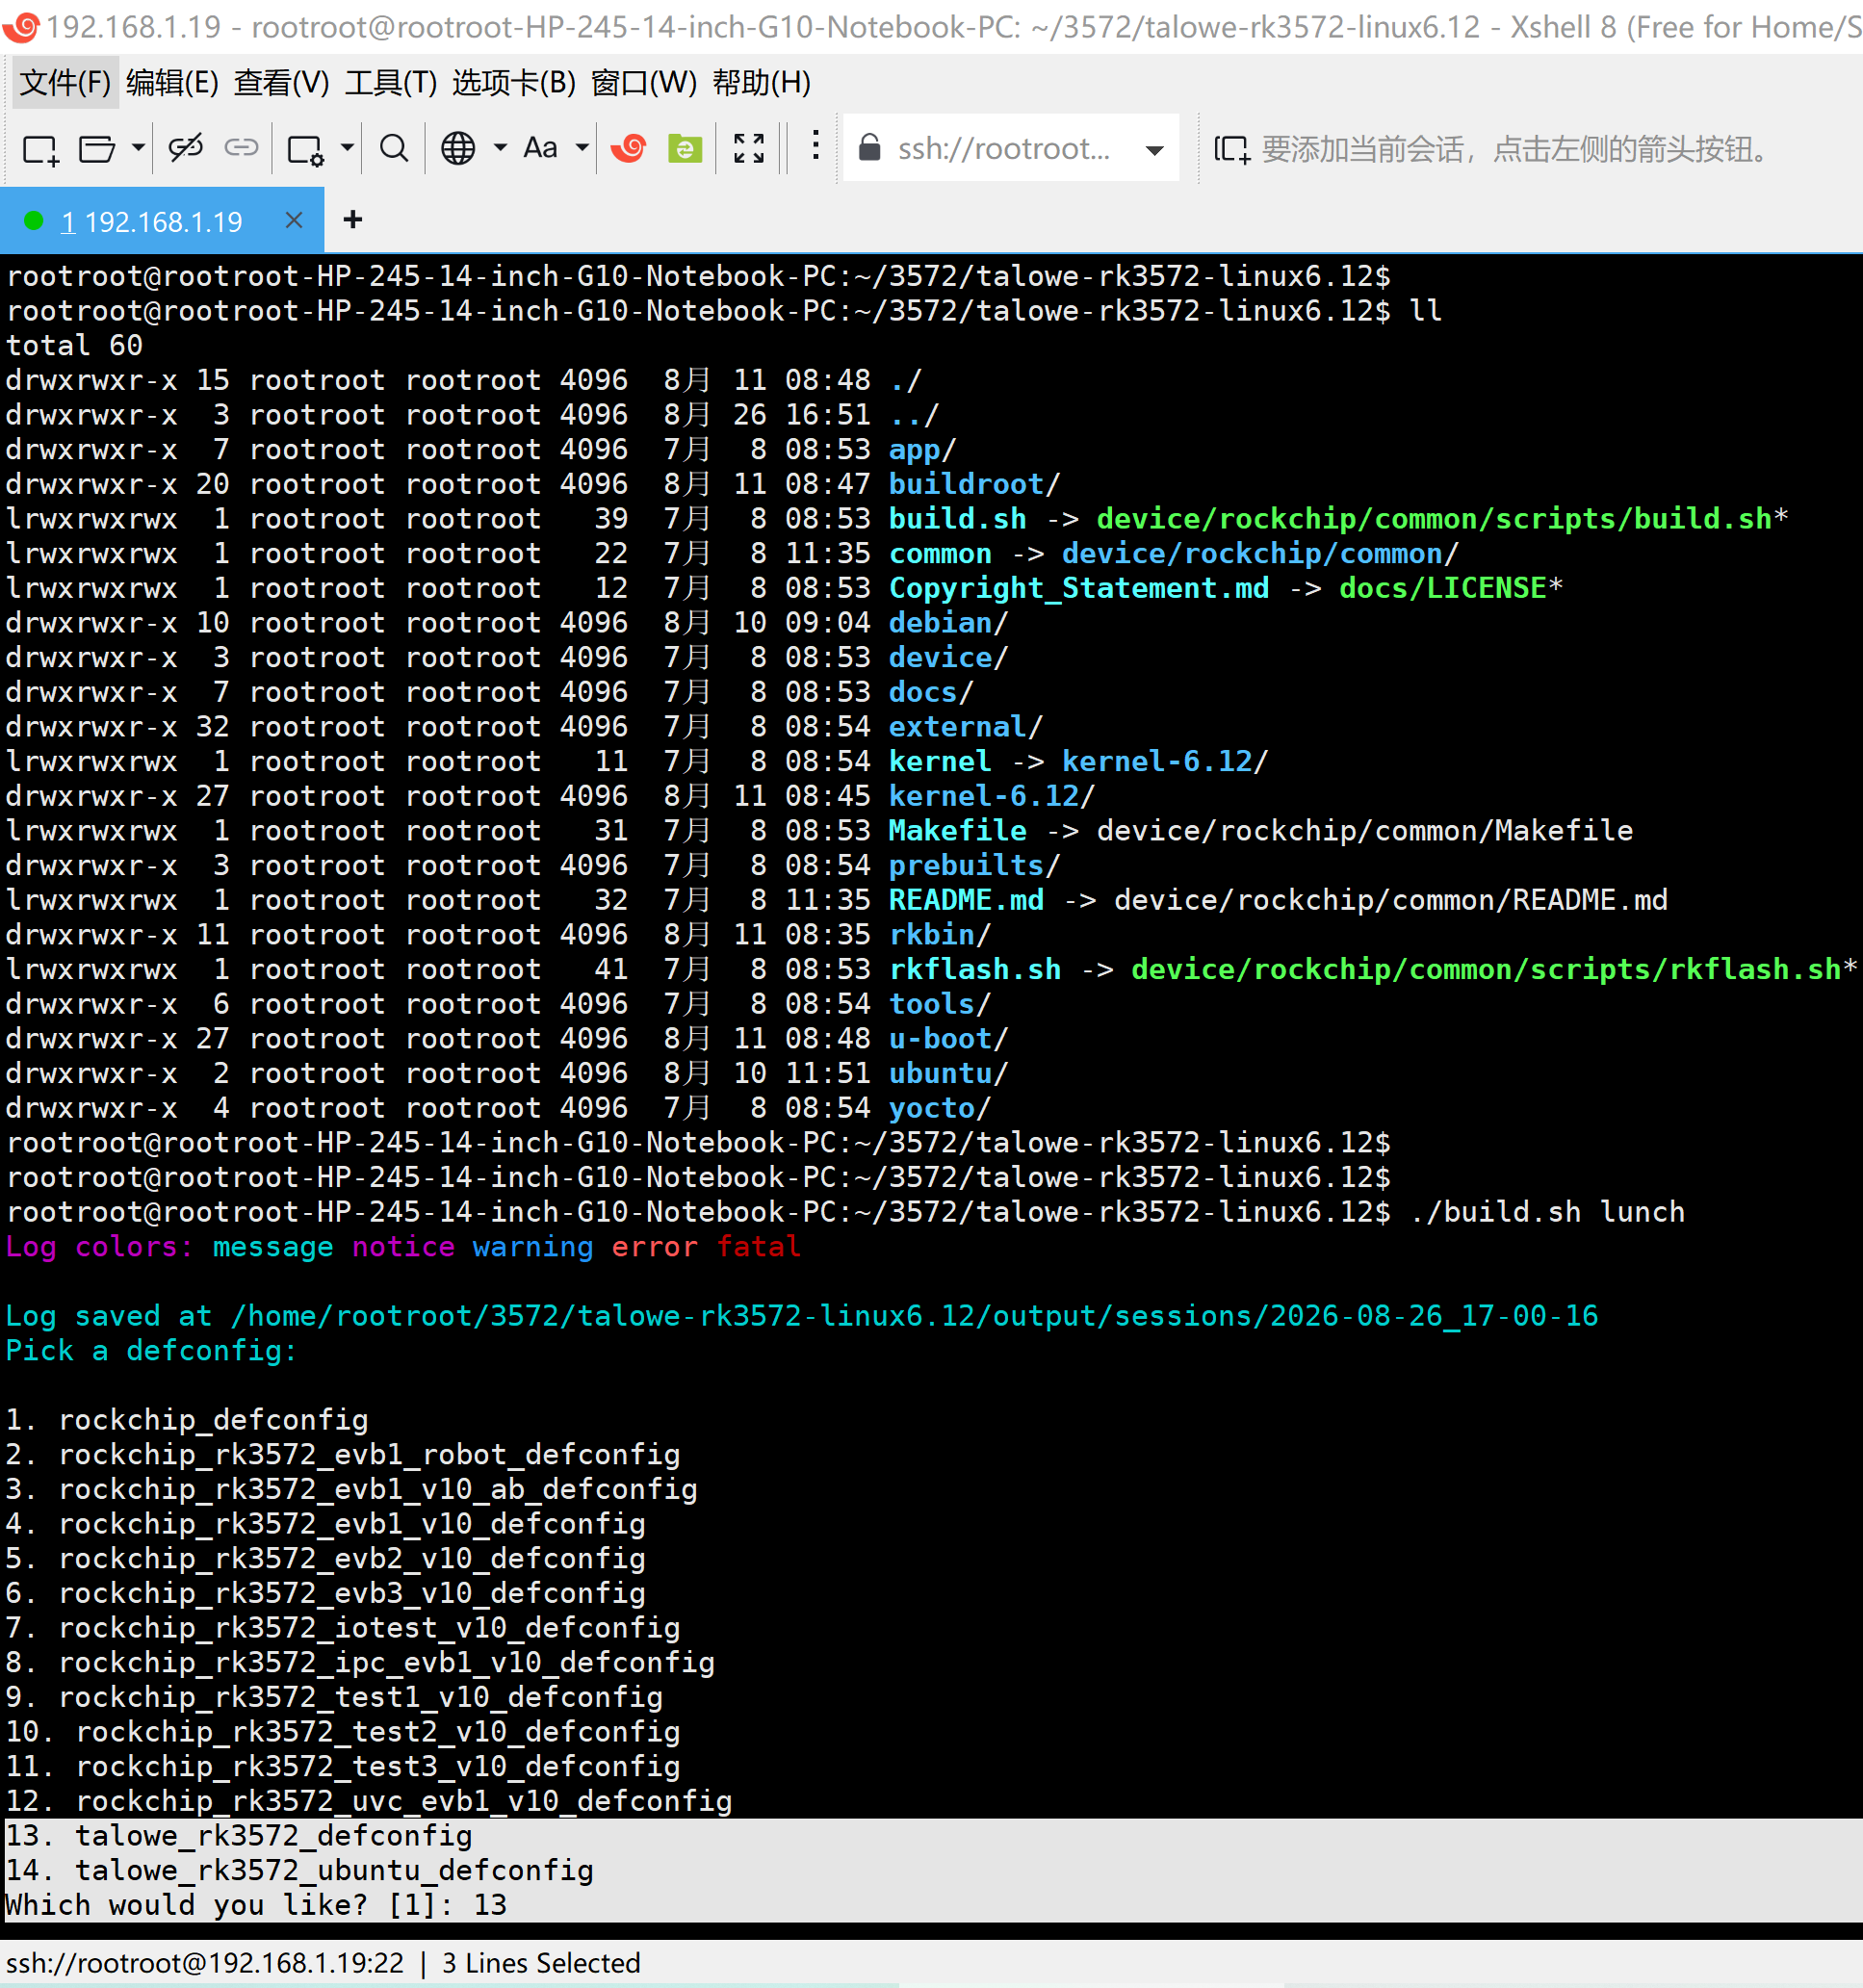Click the kernel-6.12/ directory row name

pos(991,796)
